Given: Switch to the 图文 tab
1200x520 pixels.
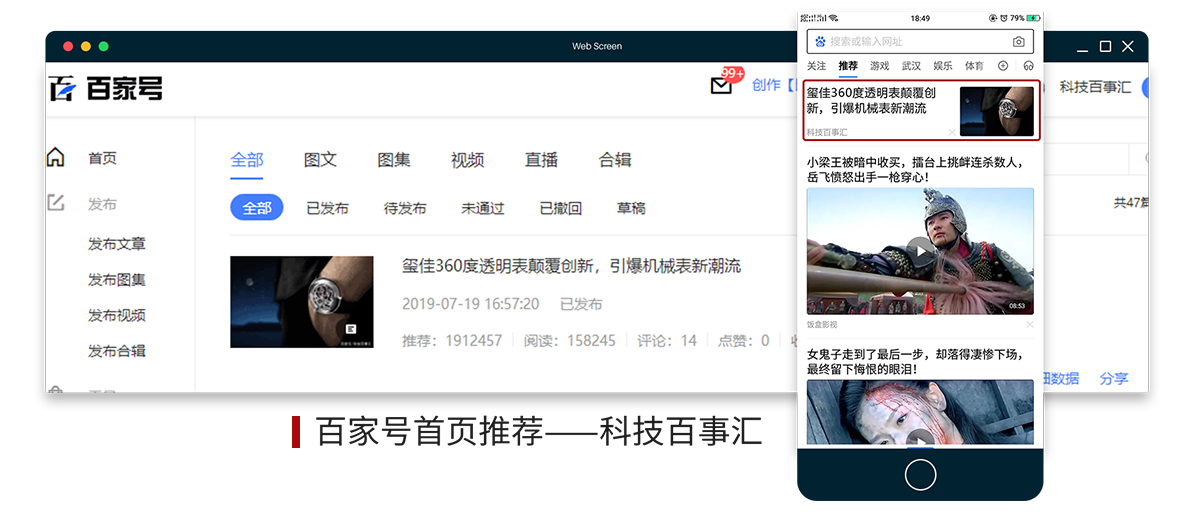Looking at the screenshot, I should pos(320,160).
